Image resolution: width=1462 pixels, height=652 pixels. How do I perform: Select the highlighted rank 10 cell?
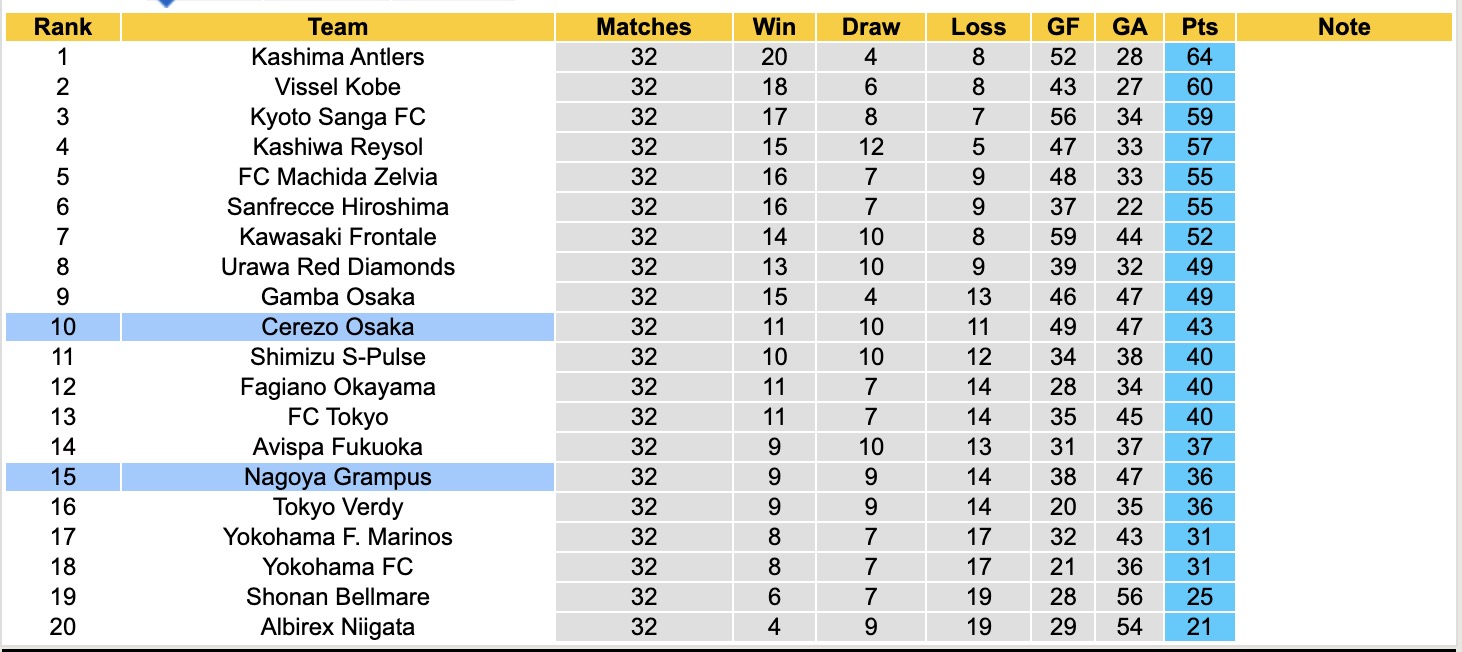point(63,327)
